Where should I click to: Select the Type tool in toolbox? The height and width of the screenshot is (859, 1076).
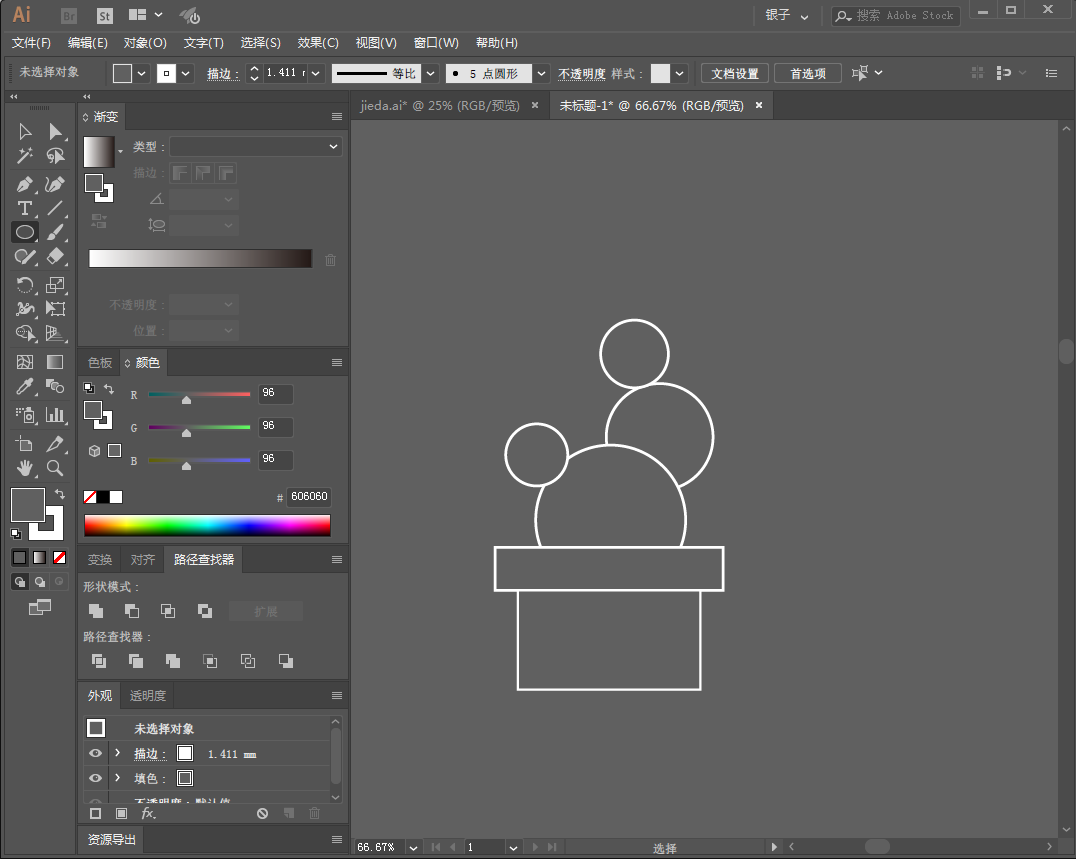pyautogui.click(x=25, y=208)
